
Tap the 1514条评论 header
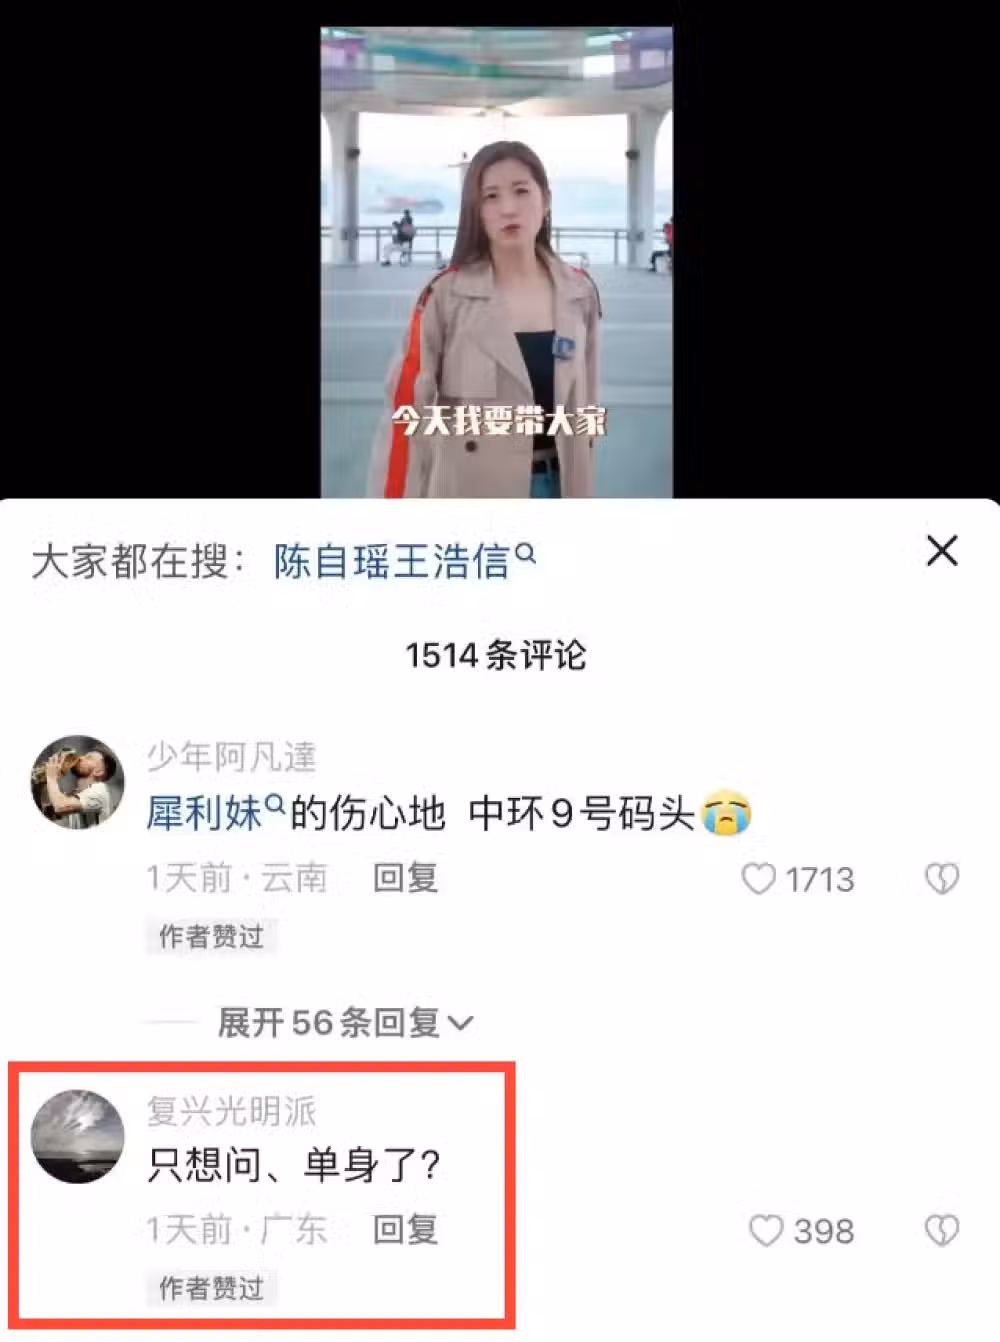[495, 656]
